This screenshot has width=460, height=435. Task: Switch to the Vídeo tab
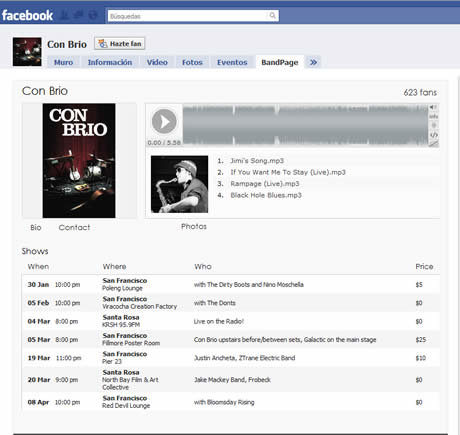point(157,62)
